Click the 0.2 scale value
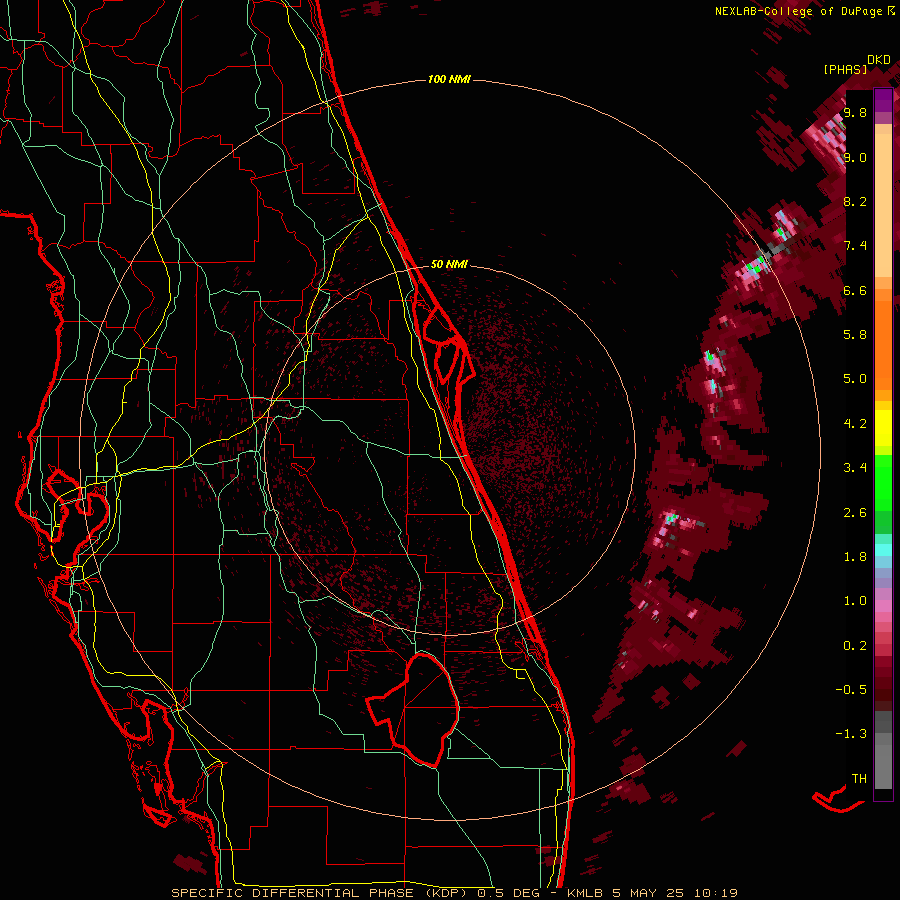 (x=855, y=646)
